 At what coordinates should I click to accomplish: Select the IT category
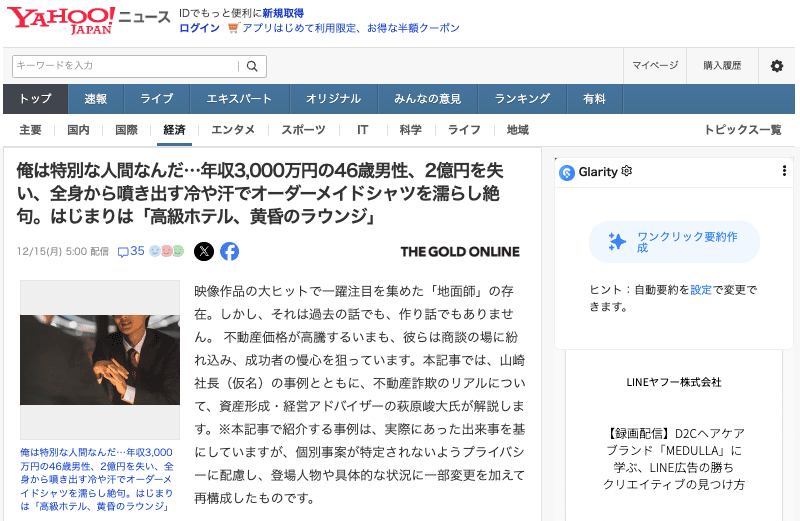tap(363, 130)
